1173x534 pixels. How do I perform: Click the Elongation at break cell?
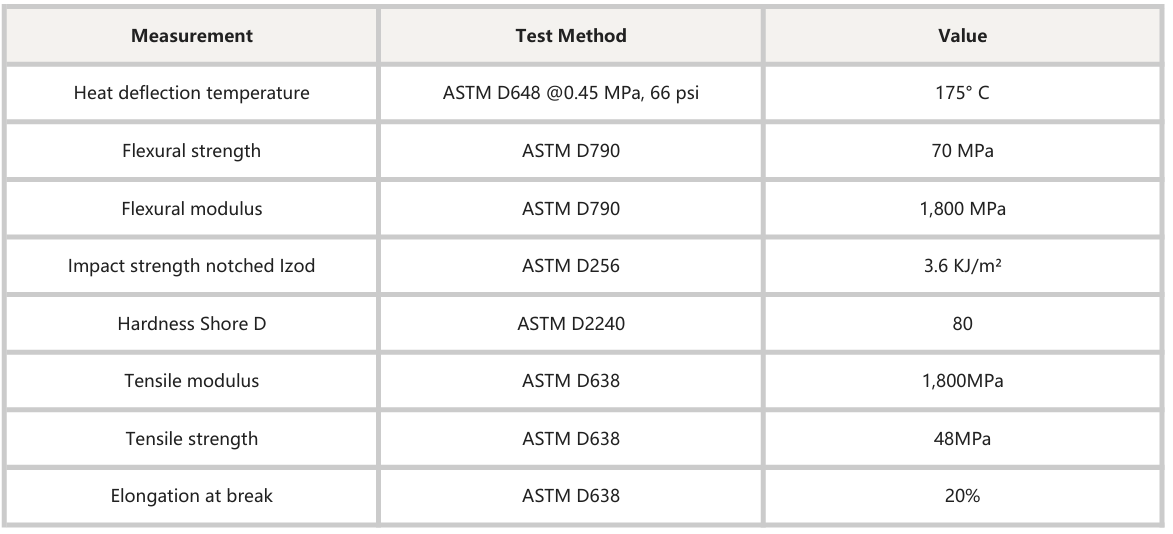tap(192, 496)
